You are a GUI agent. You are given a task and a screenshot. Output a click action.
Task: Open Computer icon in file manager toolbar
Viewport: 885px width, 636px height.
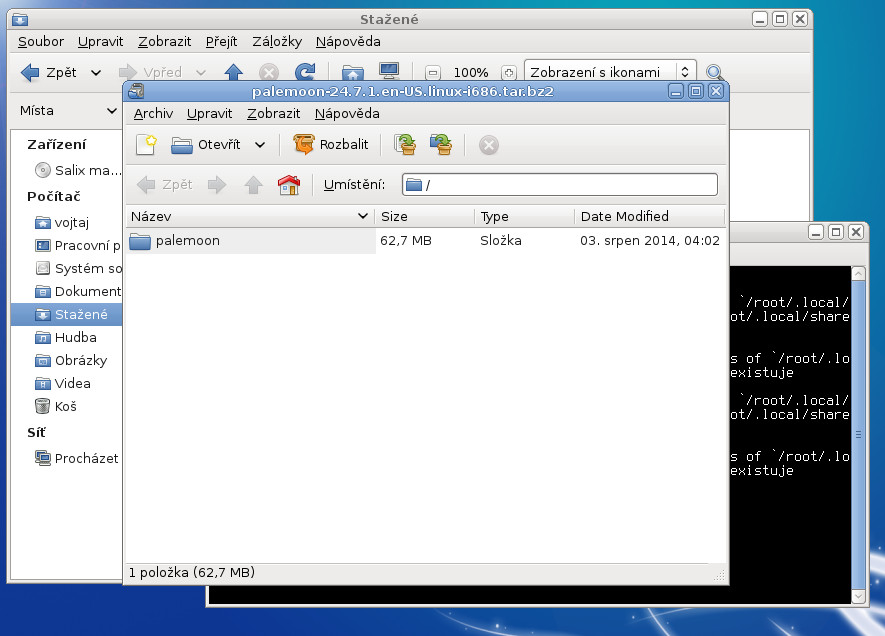389,72
